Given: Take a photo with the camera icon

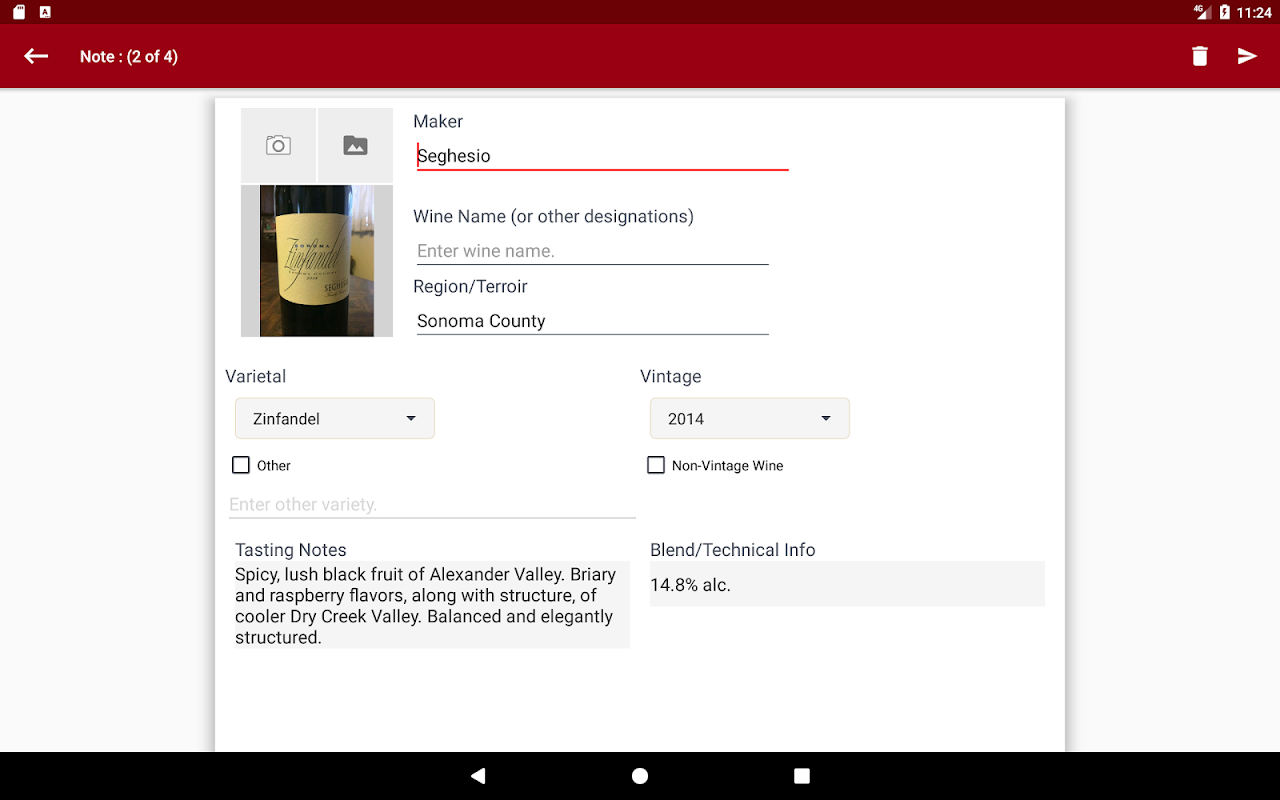Looking at the screenshot, I should coord(278,146).
